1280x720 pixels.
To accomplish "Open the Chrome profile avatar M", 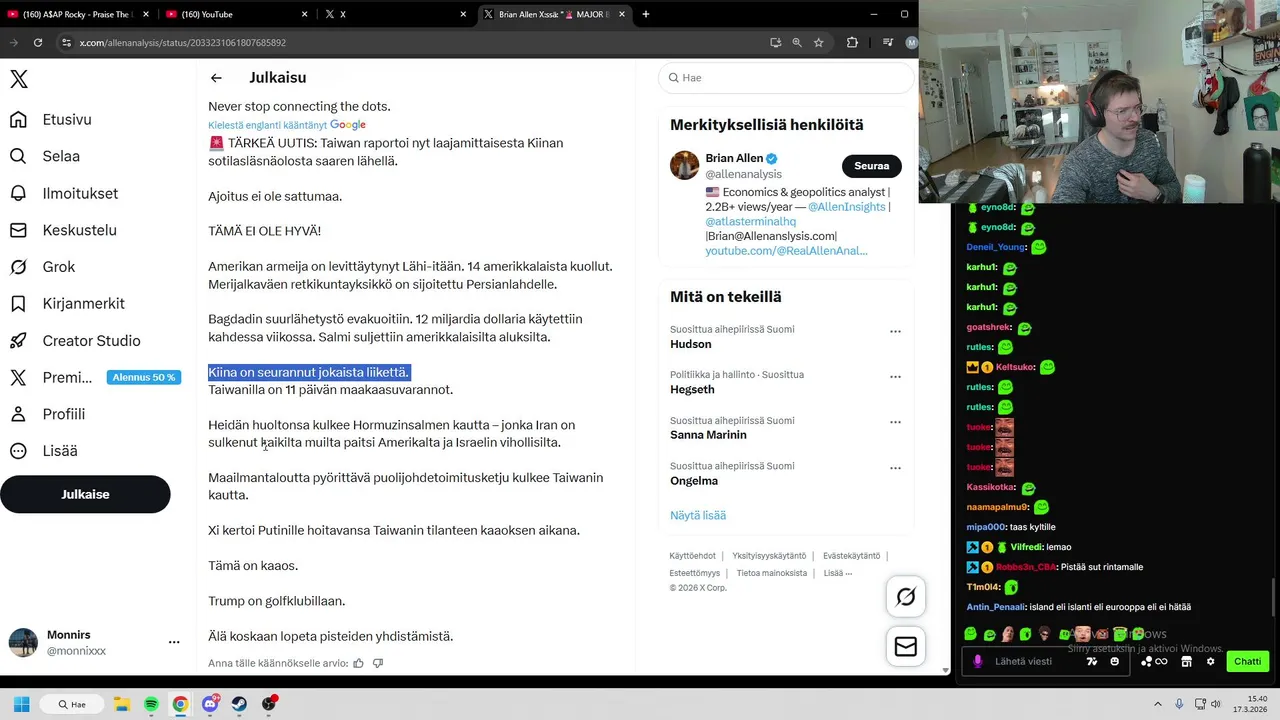I will point(911,43).
